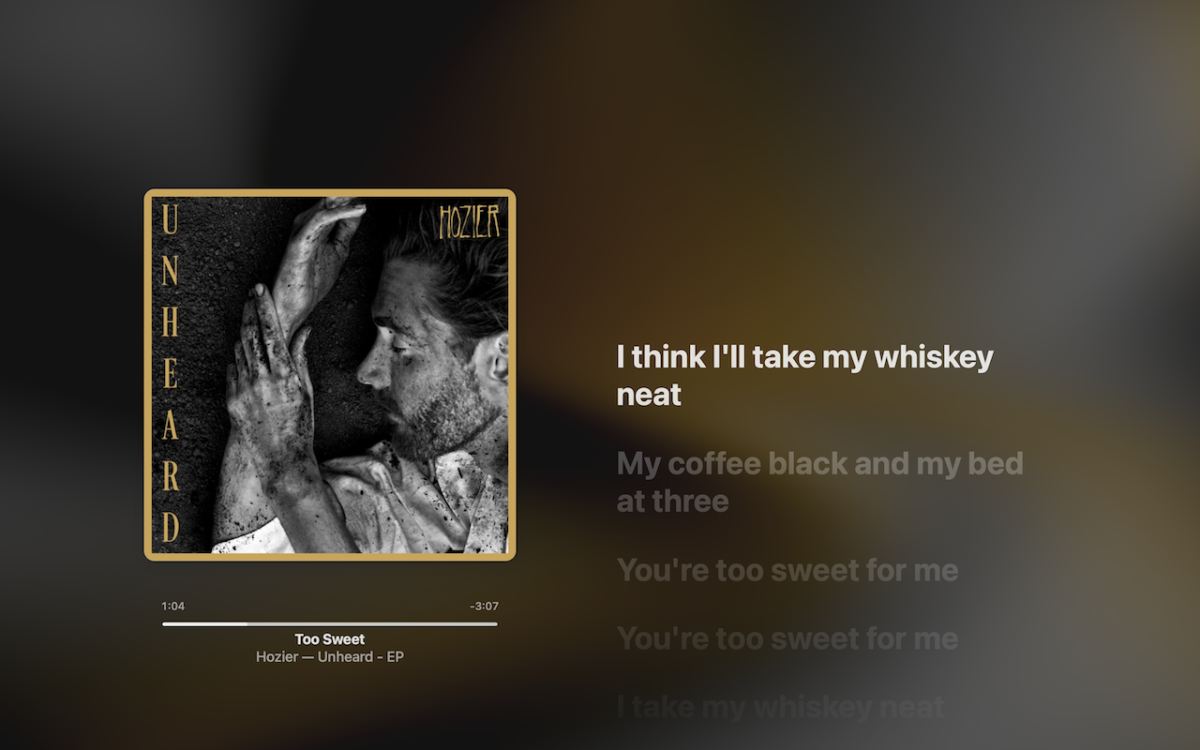This screenshot has width=1200, height=750.
Task: Click the elapsed time 1:04 label
Action: click(x=173, y=606)
